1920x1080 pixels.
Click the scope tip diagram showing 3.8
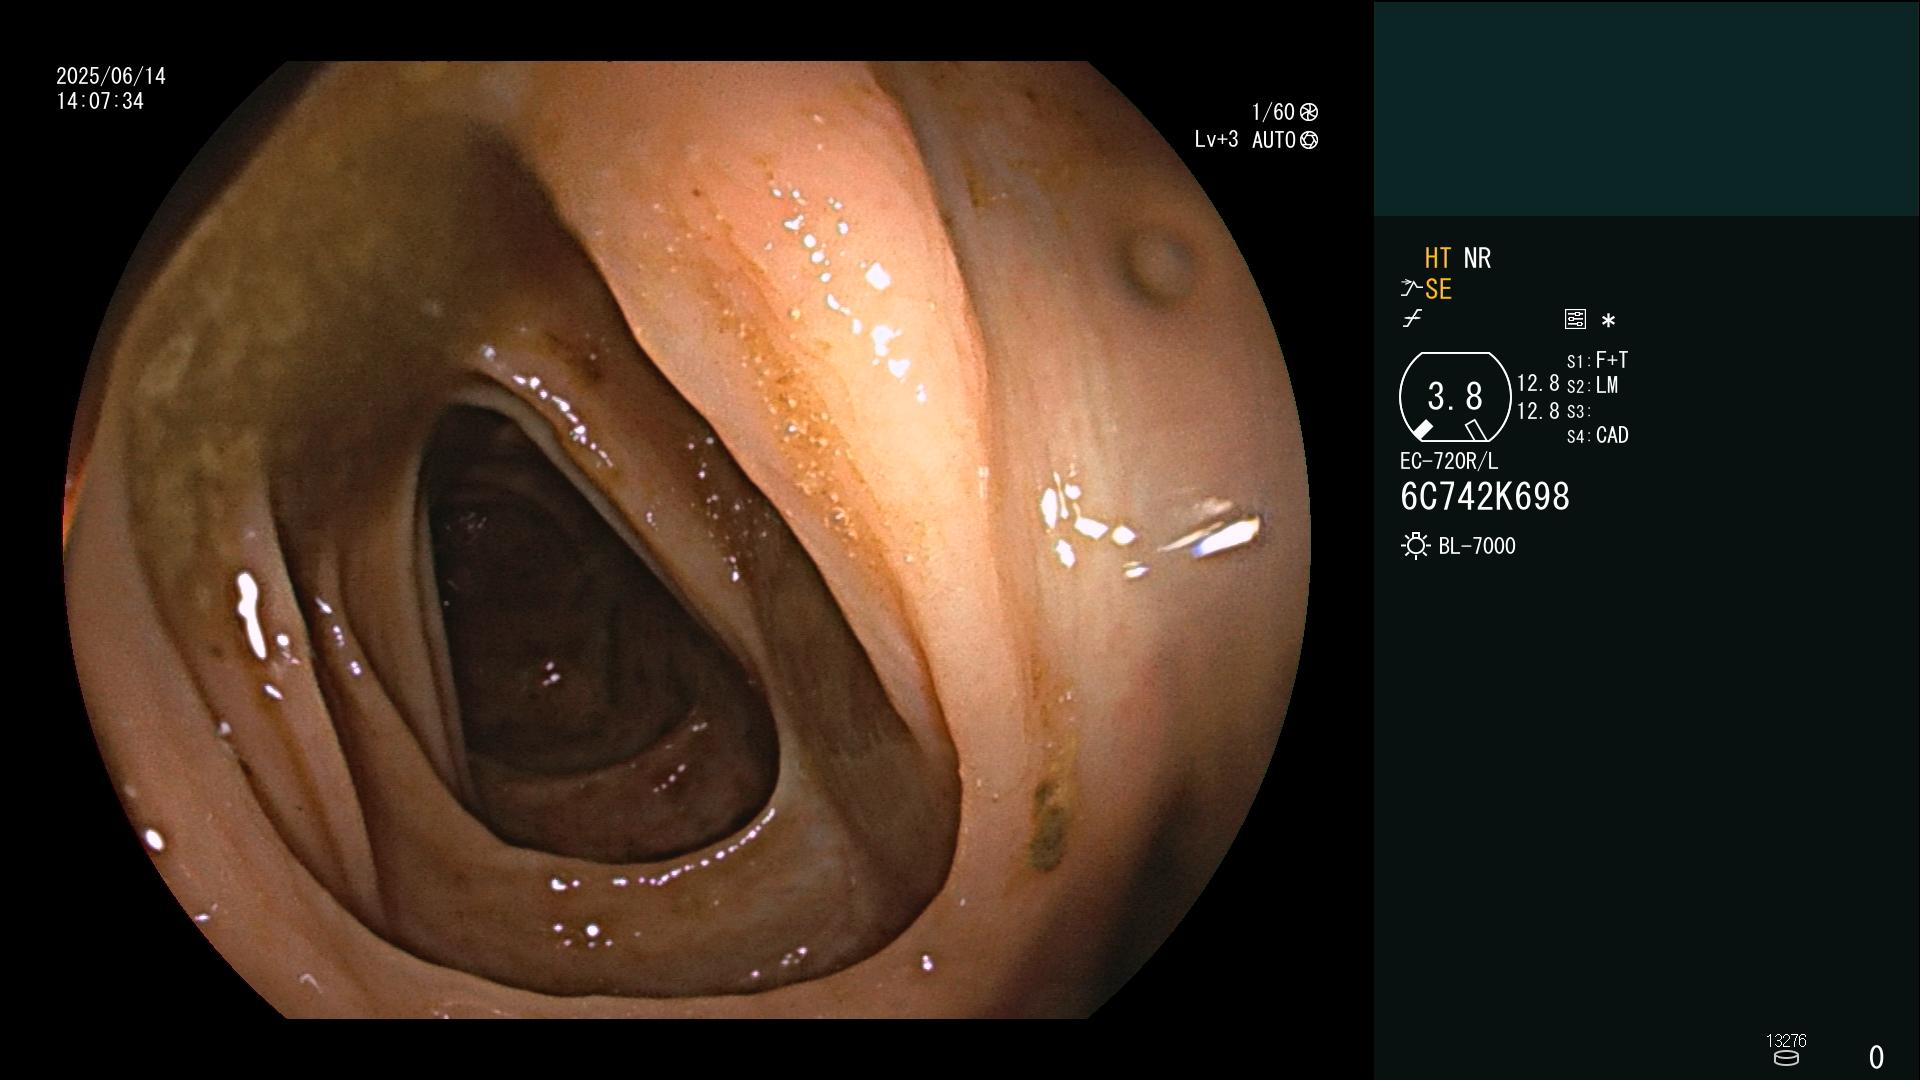(1454, 397)
